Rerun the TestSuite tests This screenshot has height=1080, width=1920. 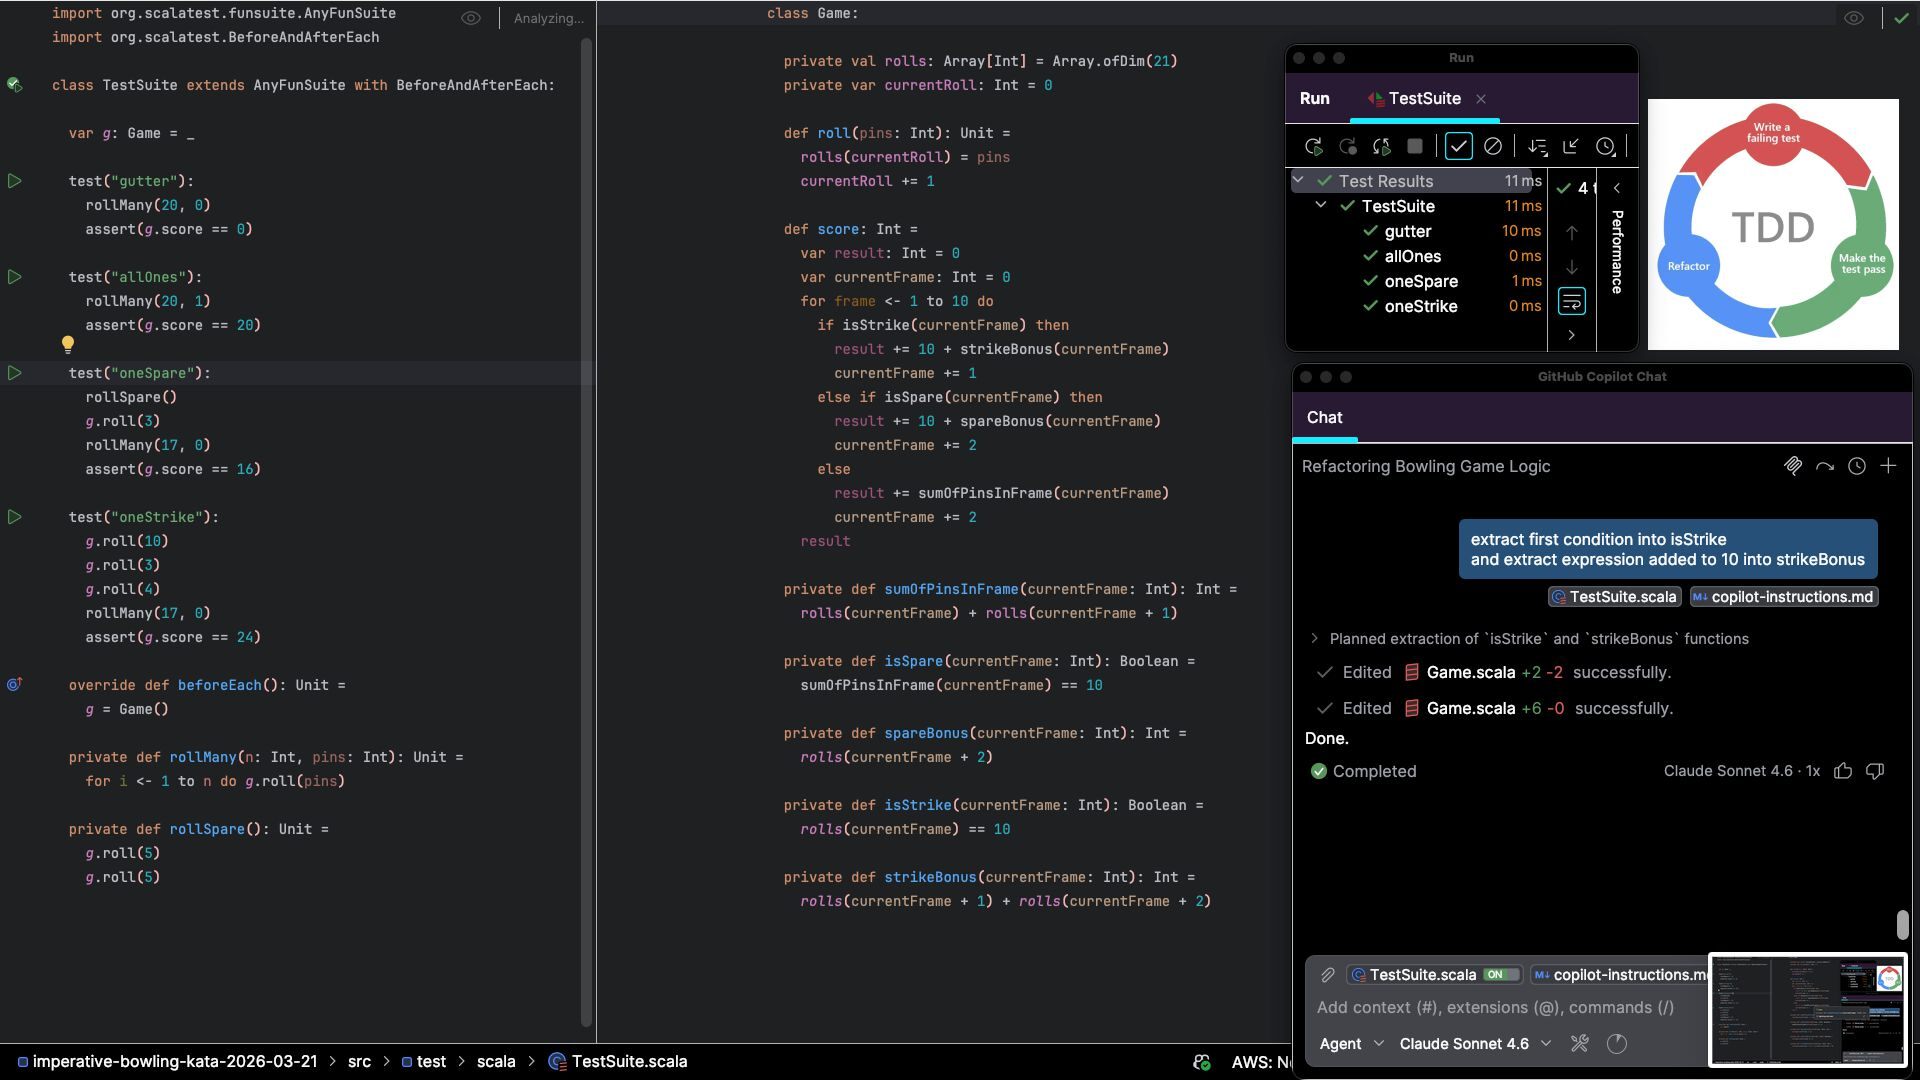click(x=1313, y=147)
